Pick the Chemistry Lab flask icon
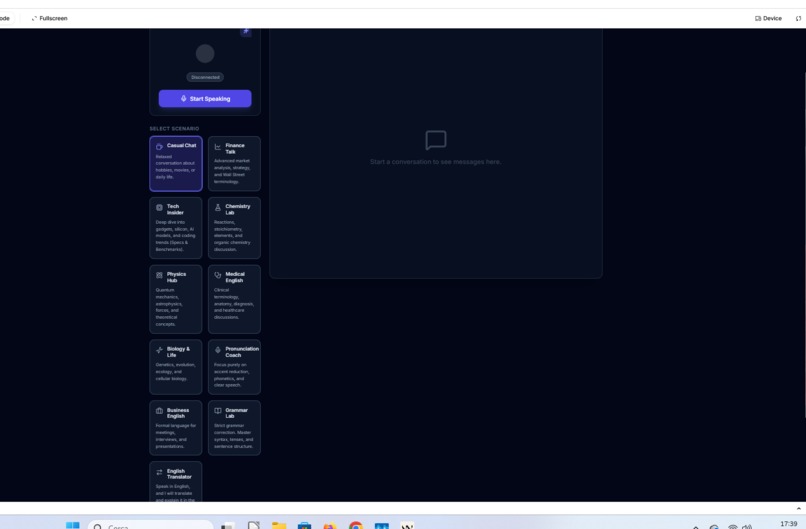This screenshot has width=806, height=529. (217, 207)
